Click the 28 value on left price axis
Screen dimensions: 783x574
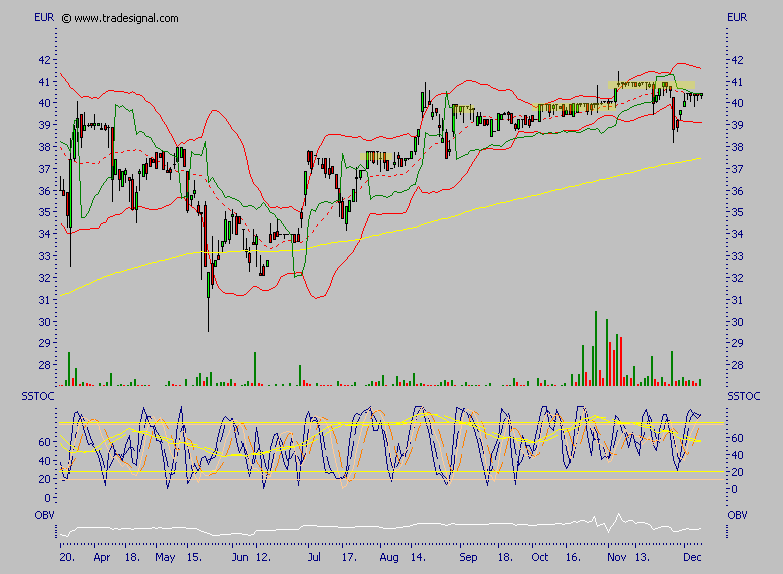[44, 365]
